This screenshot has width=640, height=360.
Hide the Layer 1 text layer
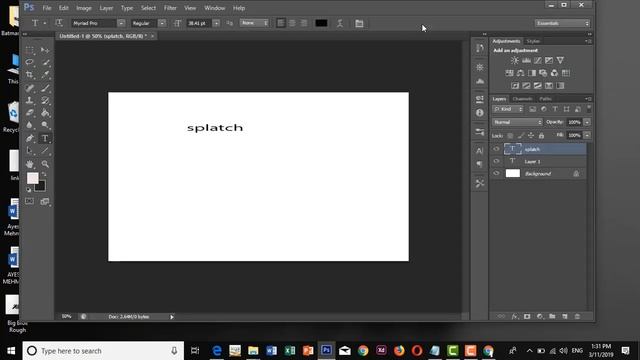(496, 161)
